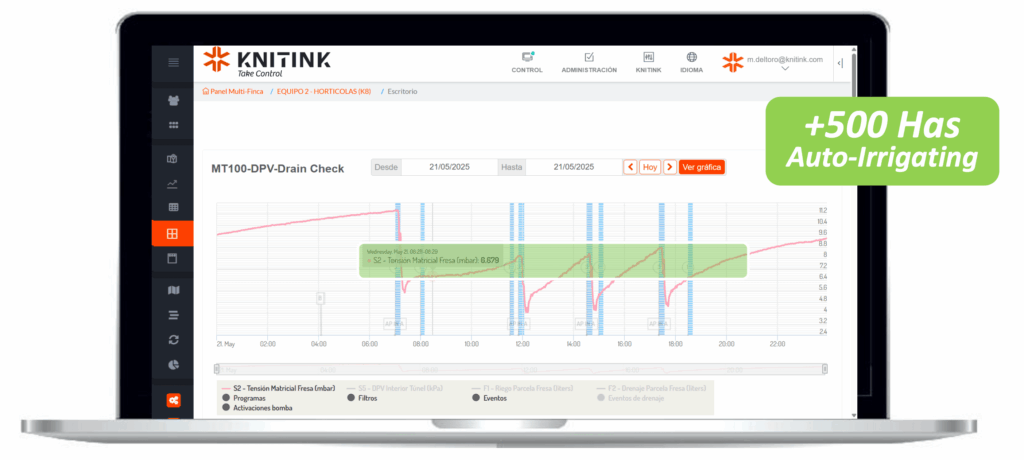Toggle the Programas legend series
Screen dimensions: 1024x460
225,398
